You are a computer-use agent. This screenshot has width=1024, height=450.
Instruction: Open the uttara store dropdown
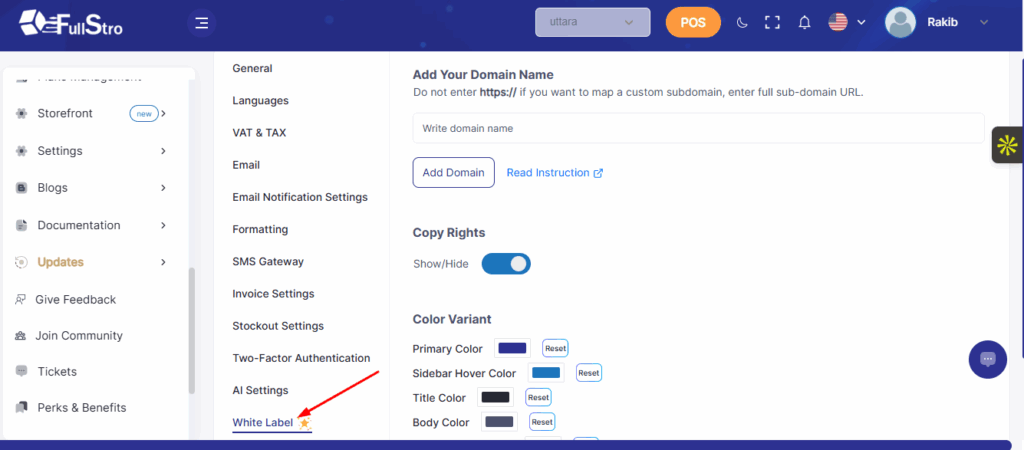pyautogui.click(x=593, y=22)
